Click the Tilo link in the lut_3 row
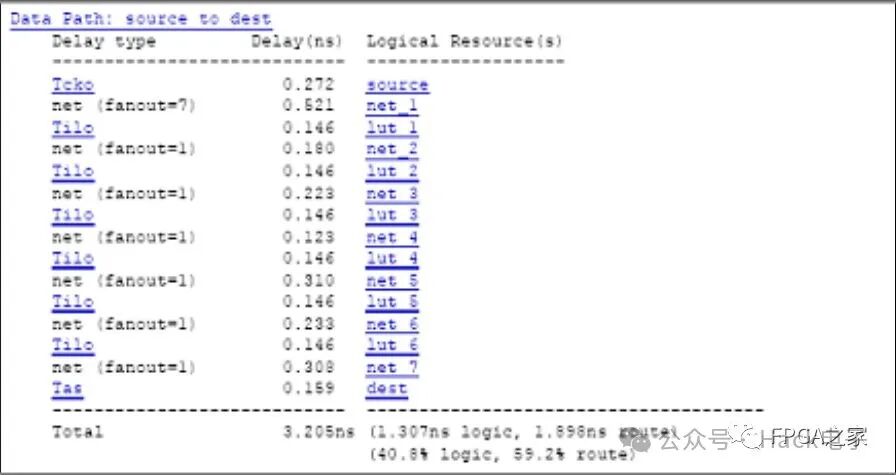This screenshot has width=896, height=475. 73,214
